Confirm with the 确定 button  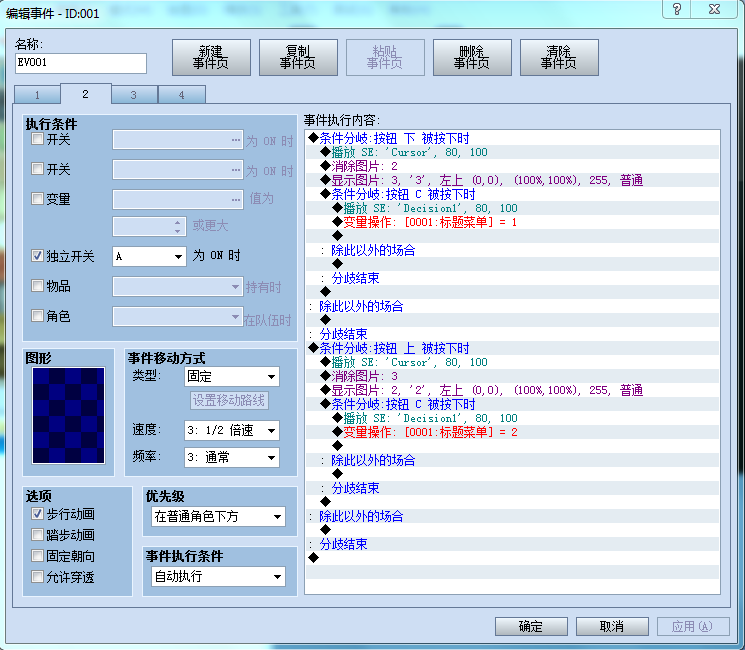coord(531,626)
